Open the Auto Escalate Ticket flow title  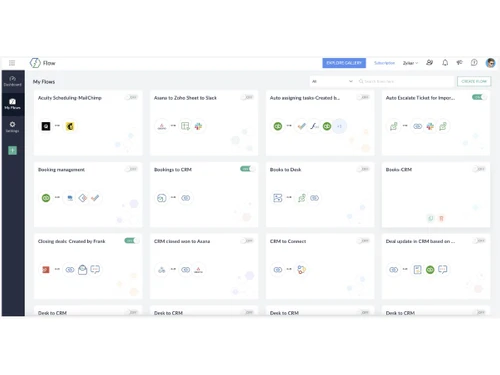pyautogui.click(x=420, y=98)
